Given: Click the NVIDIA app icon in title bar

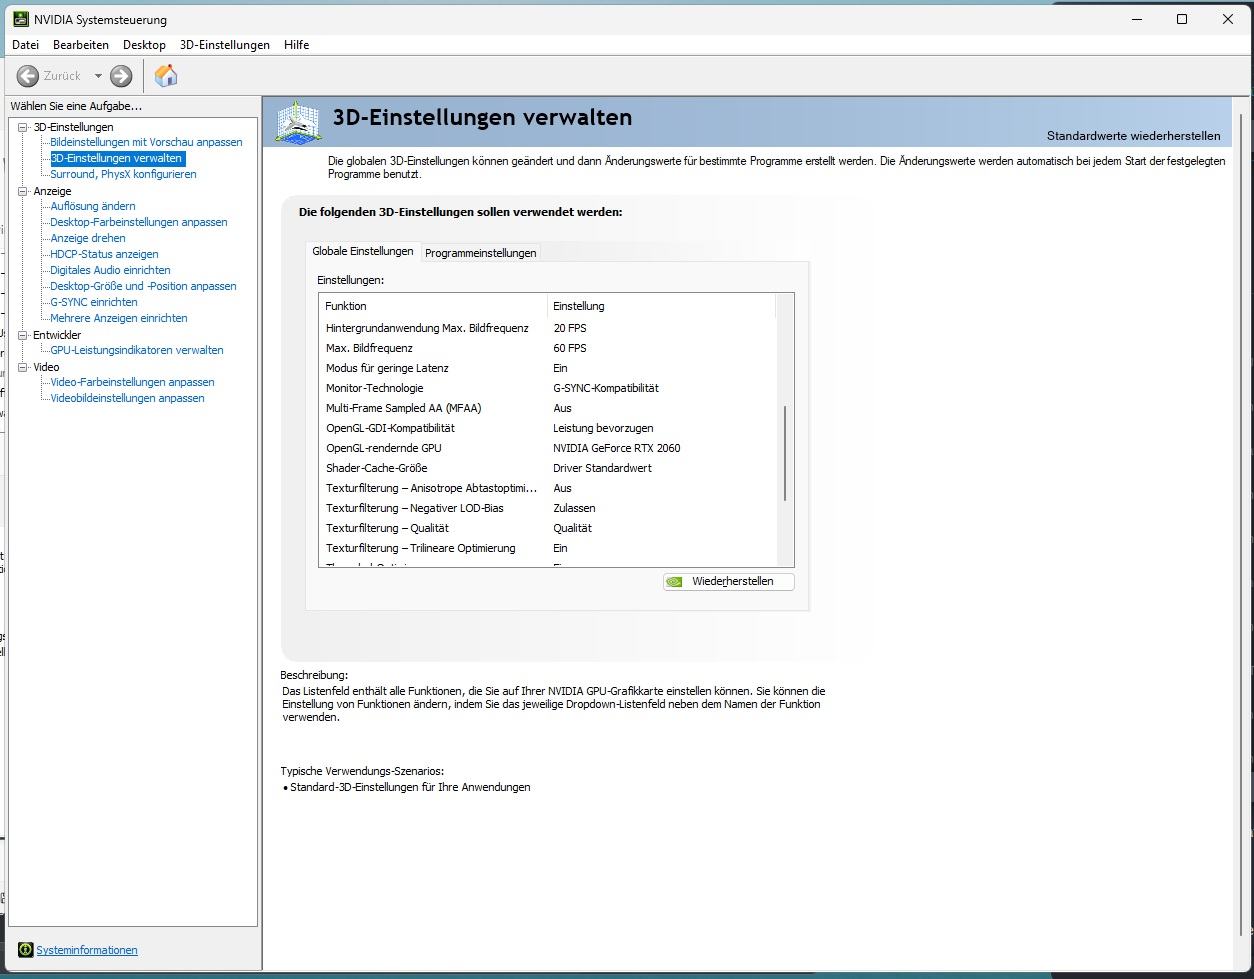Looking at the screenshot, I should (20, 19).
